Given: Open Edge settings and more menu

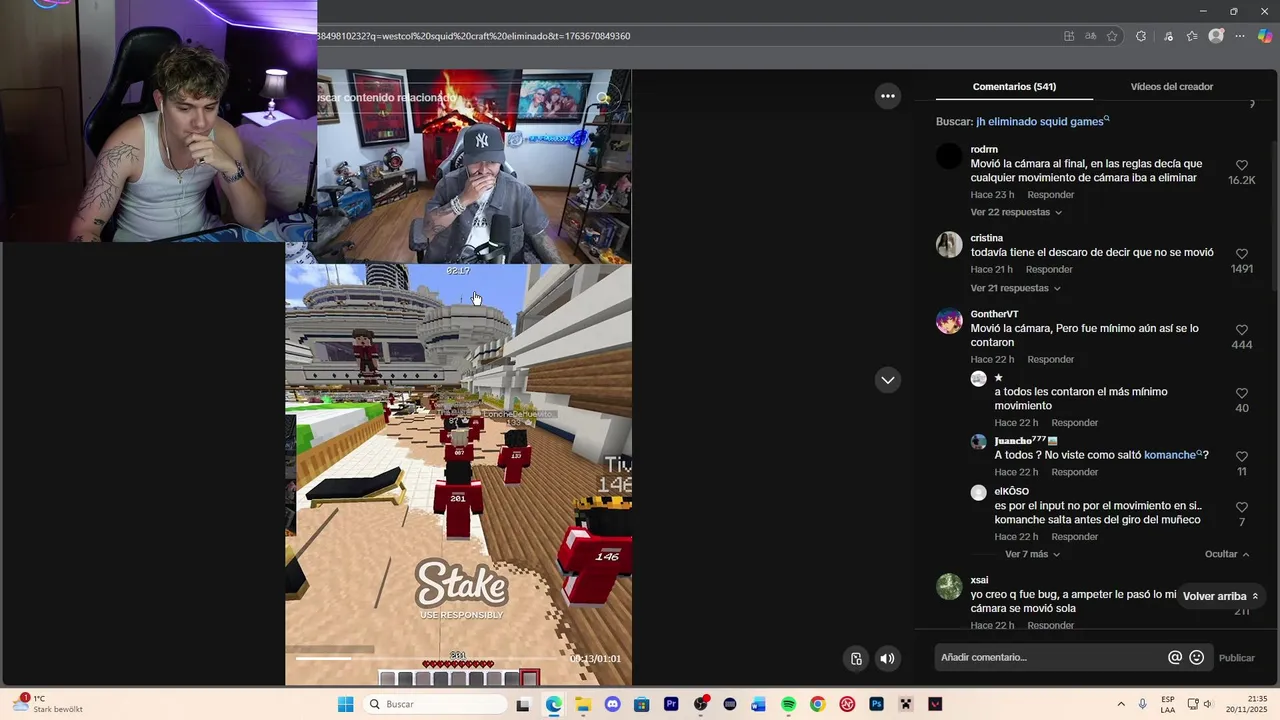Looking at the screenshot, I should (x=1240, y=36).
